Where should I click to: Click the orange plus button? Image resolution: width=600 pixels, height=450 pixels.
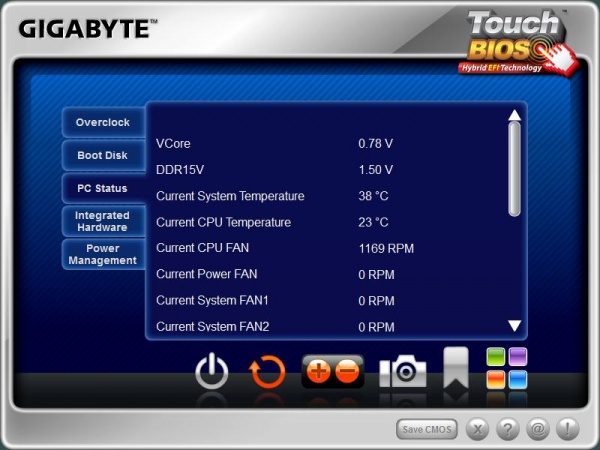(318, 371)
